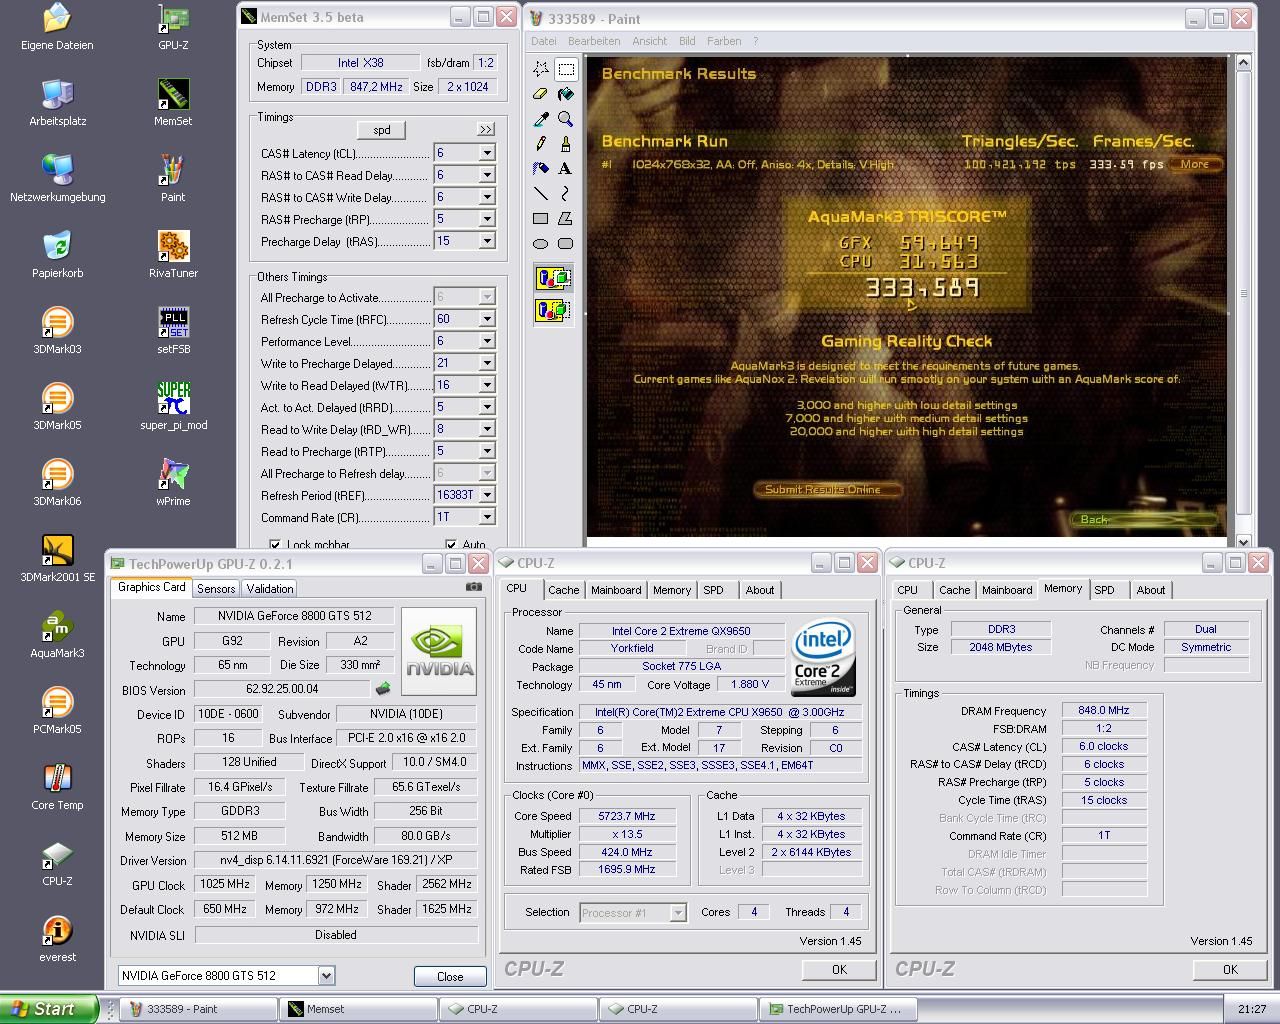Open the Performance Level dropdown
The width and height of the screenshot is (1280, 1024).
486,341
